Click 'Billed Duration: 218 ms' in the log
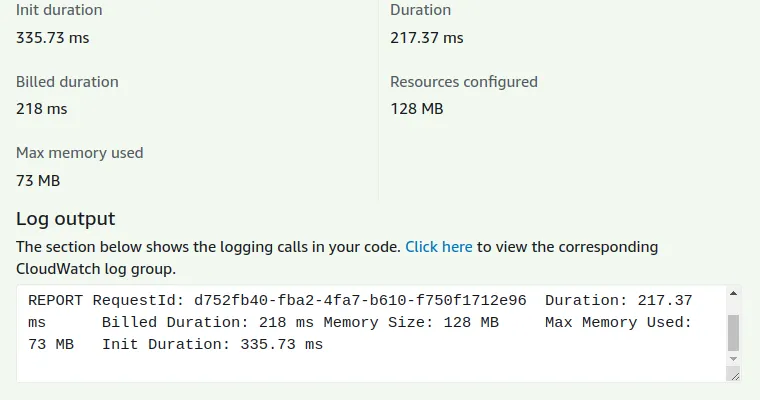 tap(208, 322)
